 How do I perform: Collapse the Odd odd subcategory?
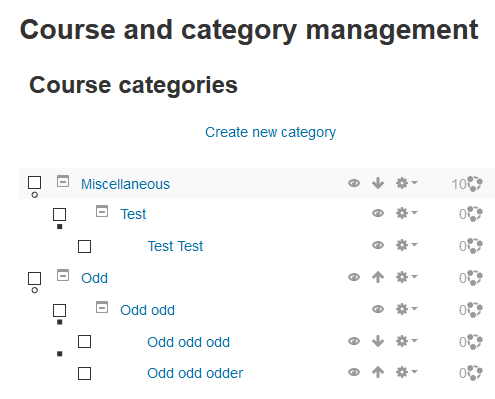(x=102, y=307)
